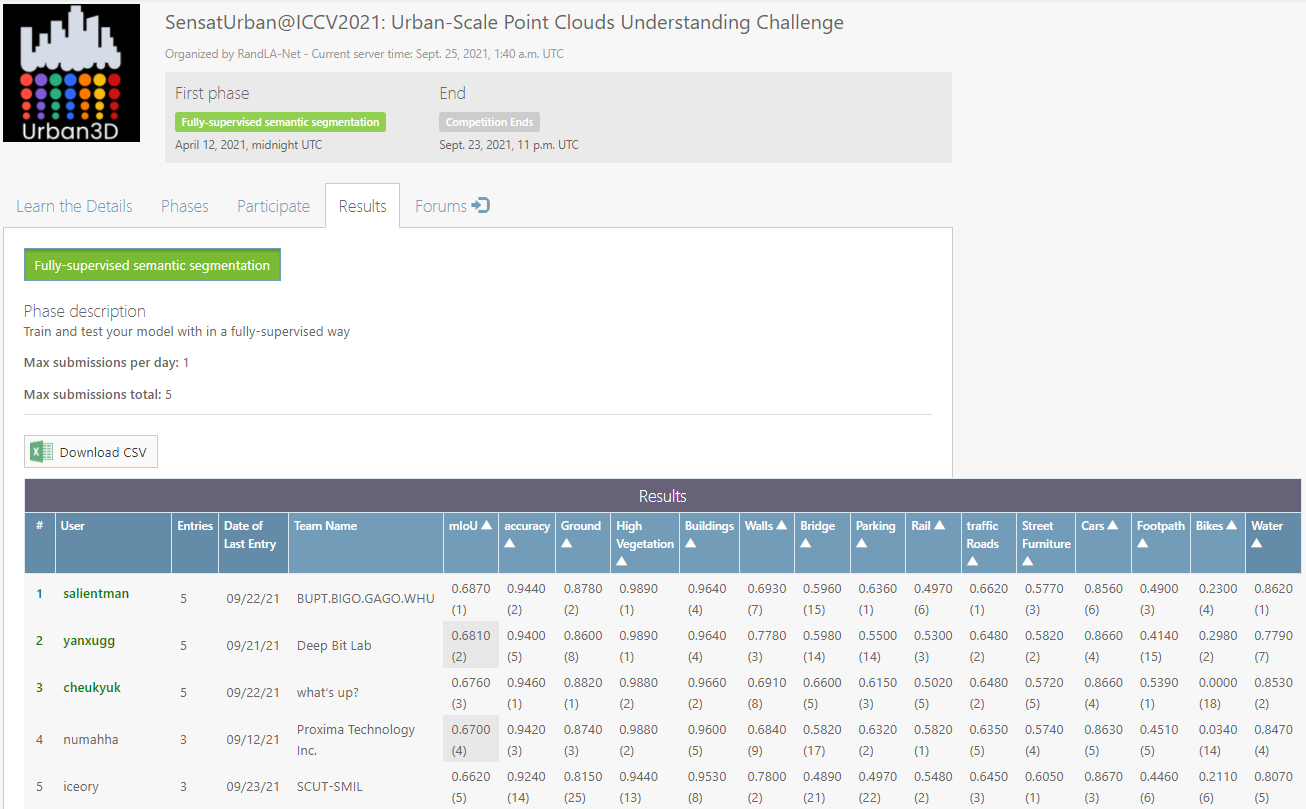This screenshot has height=809, width=1306.
Task: Sort by Rail column arrow
Action: (940, 526)
